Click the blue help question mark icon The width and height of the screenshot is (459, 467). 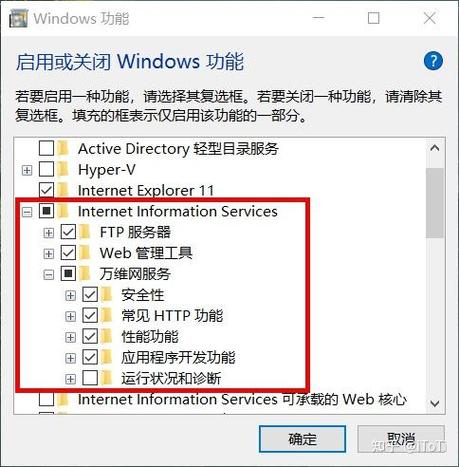tap(433, 61)
